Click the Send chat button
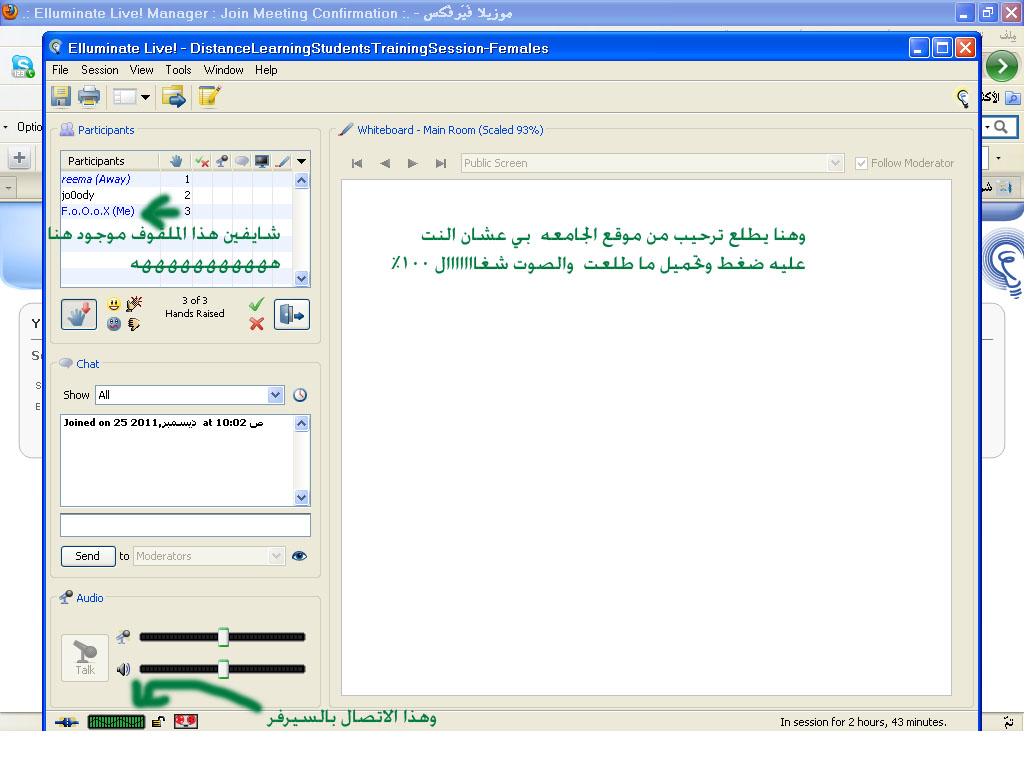 click(x=88, y=556)
